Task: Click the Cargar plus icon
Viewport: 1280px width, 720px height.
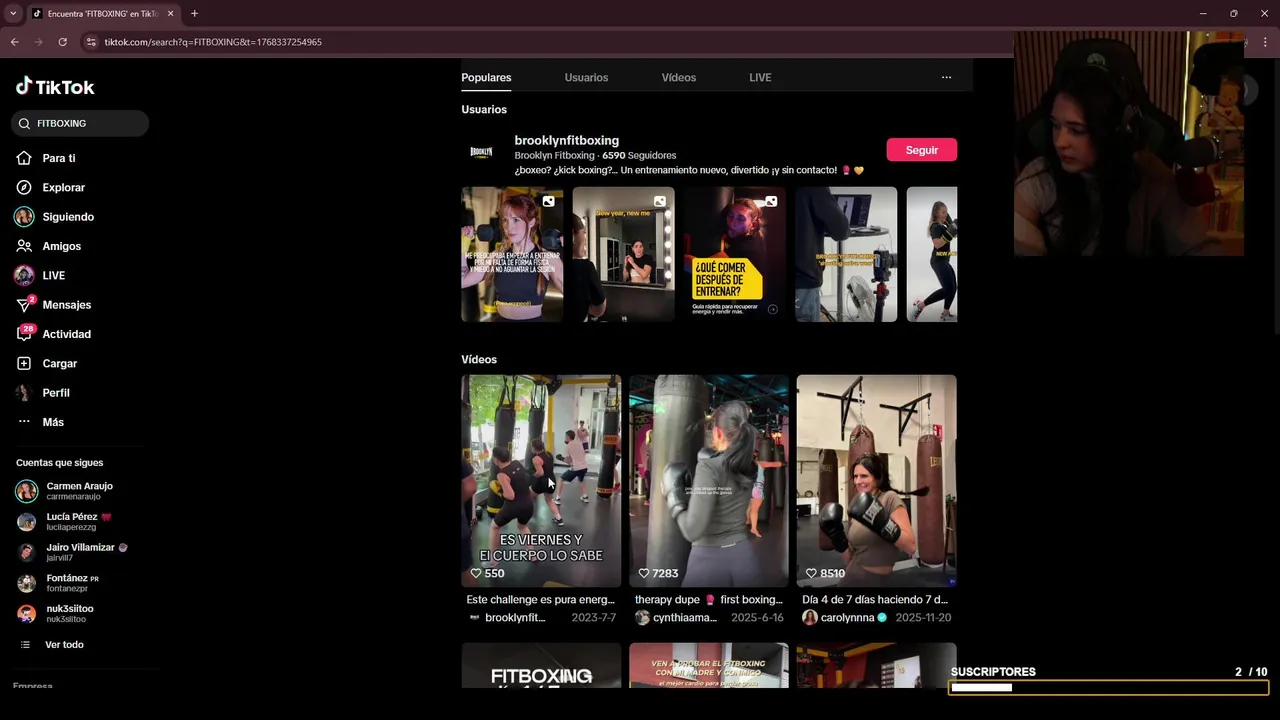Action: click(24, 363)
